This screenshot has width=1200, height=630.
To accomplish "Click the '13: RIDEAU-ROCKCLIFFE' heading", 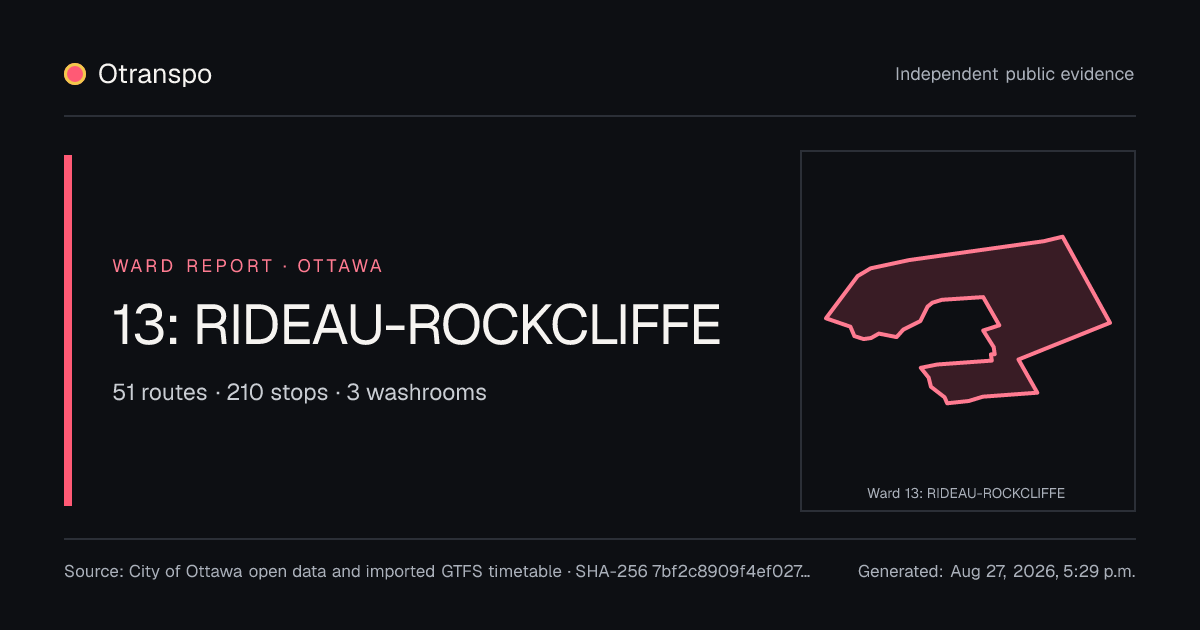I will pyautogui.click(x=416, y=325).
